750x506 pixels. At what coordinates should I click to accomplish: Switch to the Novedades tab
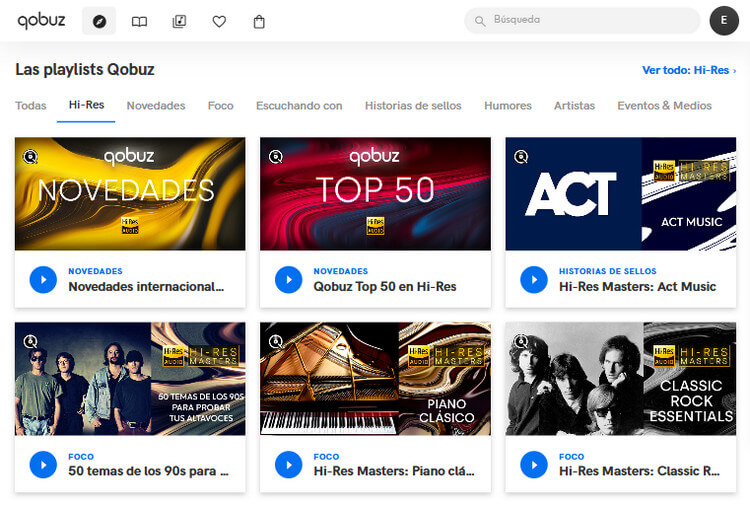[156, 106]
